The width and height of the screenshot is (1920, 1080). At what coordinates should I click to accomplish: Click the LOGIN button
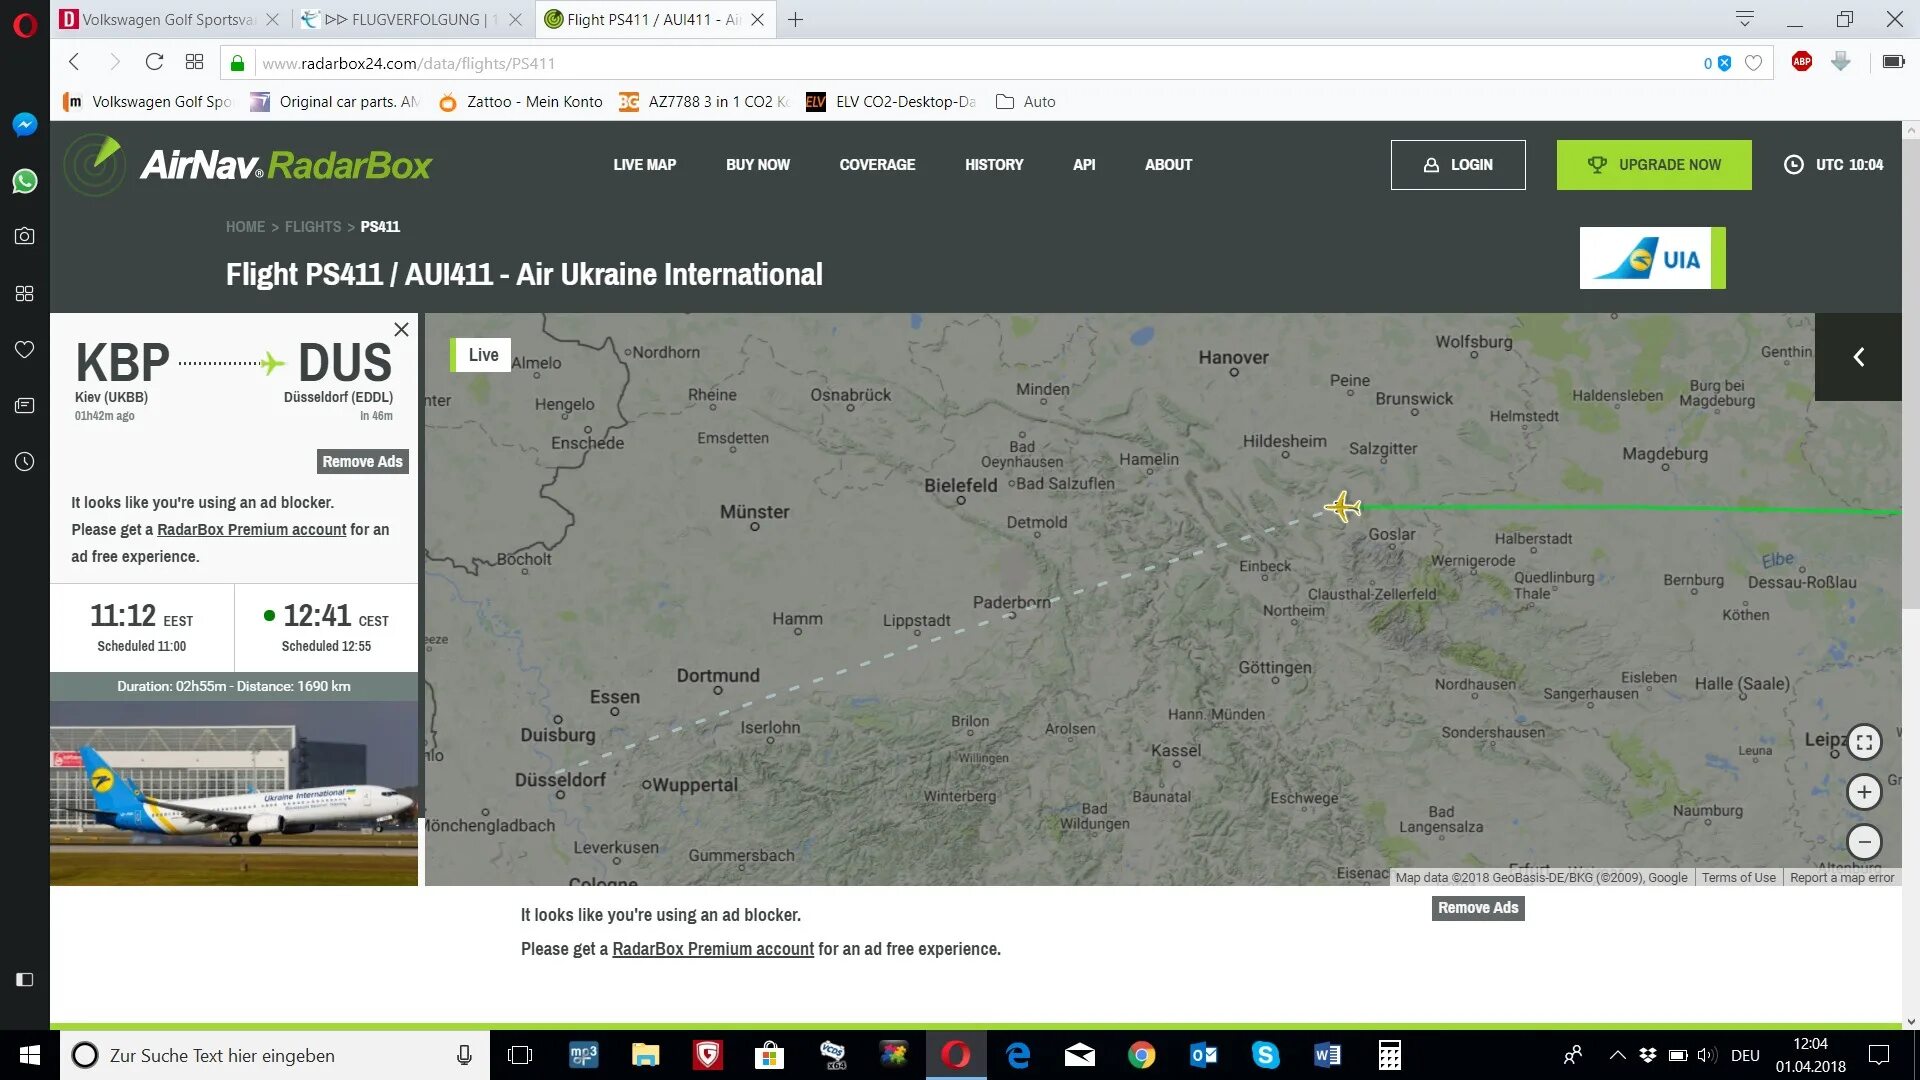tap(1458, 164)
